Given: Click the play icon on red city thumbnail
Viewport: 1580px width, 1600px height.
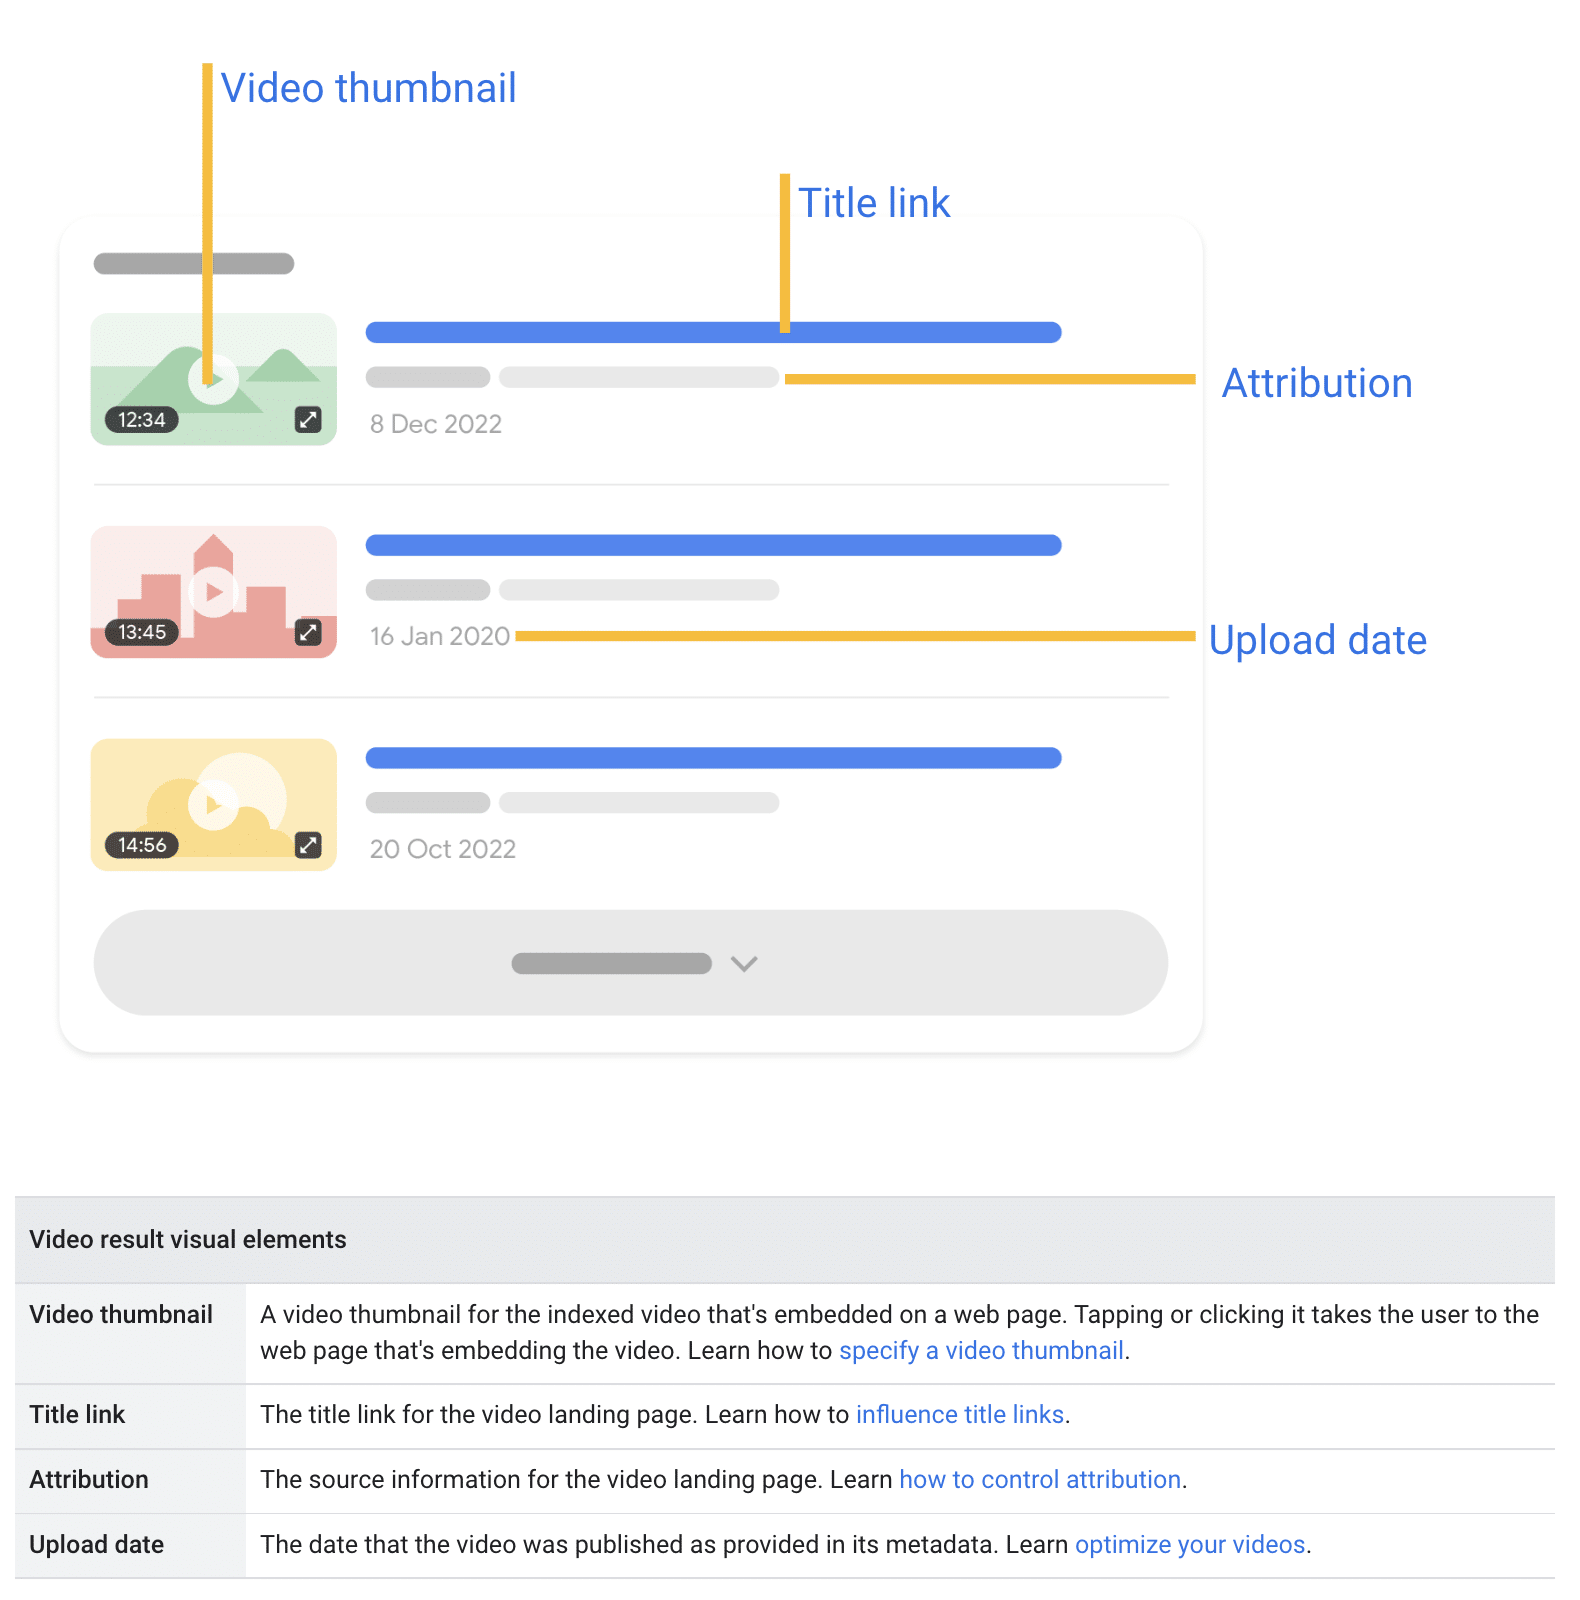Looking at the screenshot, I should (x=213, y=592).
